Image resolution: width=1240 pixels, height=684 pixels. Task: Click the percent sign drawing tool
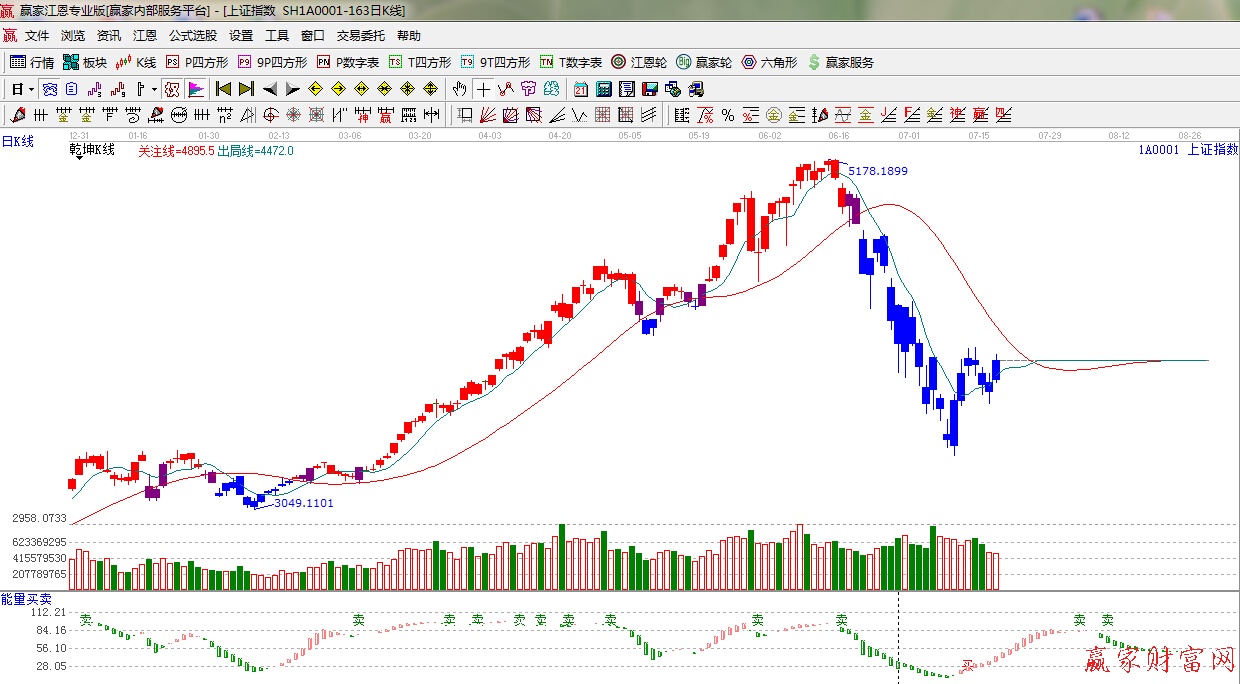[727, 115]
